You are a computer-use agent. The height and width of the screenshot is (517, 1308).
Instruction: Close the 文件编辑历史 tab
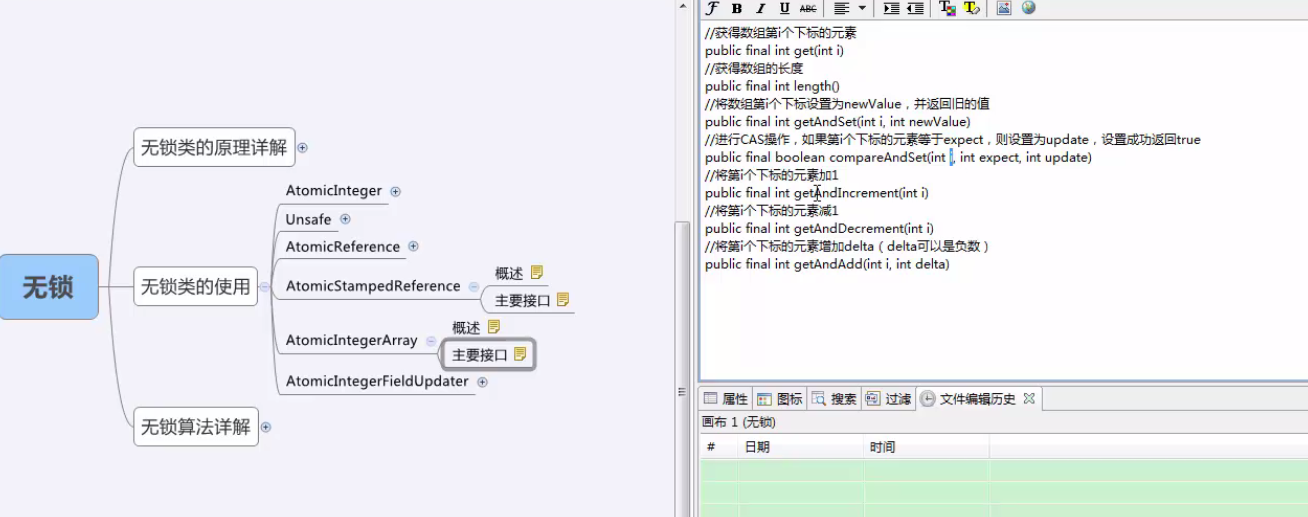click(1029, 398)
